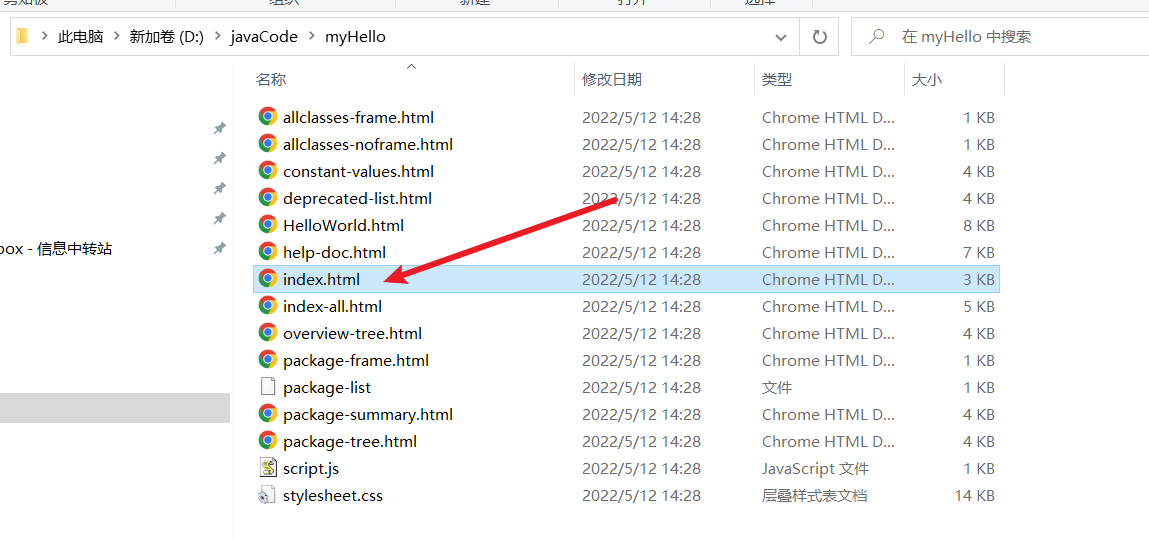Click the 文件 type cell of package-list
The image size is (1149, 538).
777,388
